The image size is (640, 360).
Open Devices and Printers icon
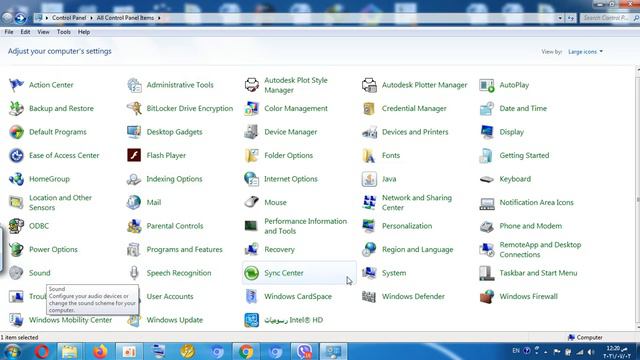coord(369,132)
